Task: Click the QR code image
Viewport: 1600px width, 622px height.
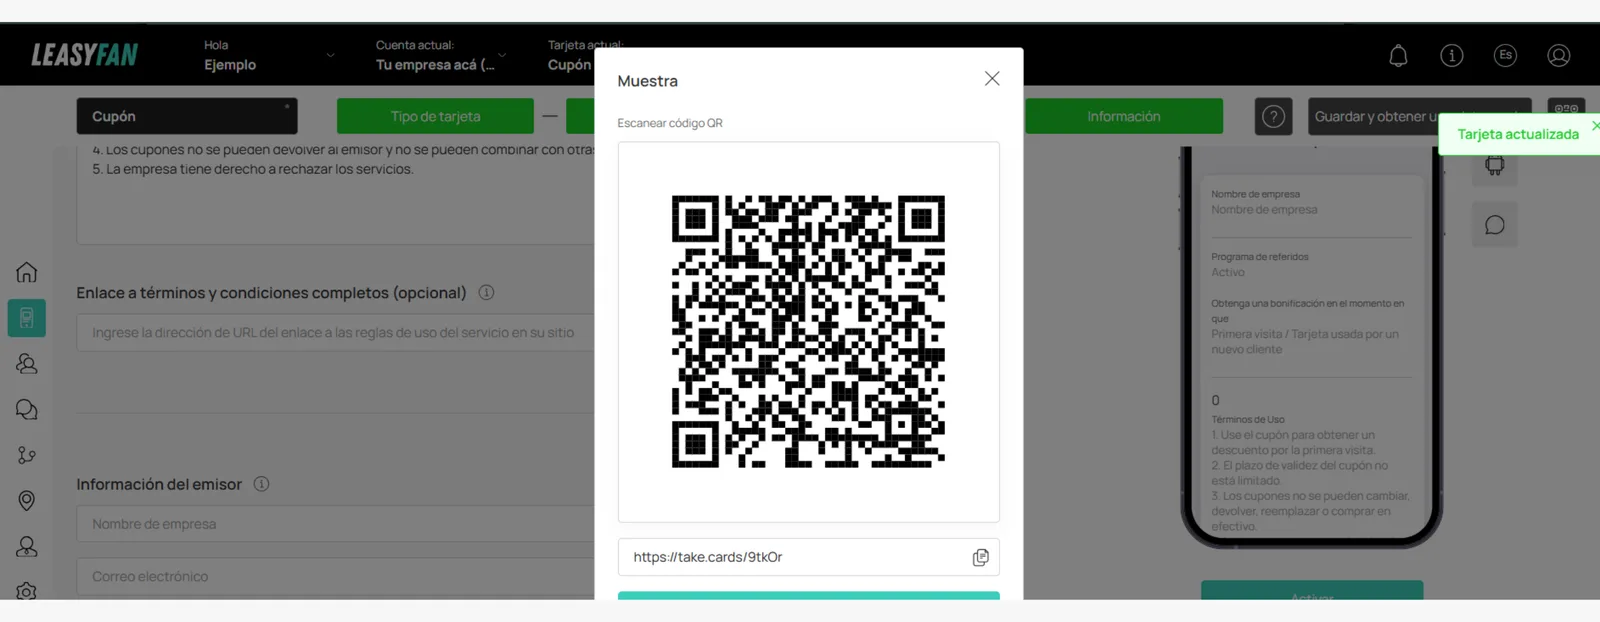Action: click(x=808, y=332)
